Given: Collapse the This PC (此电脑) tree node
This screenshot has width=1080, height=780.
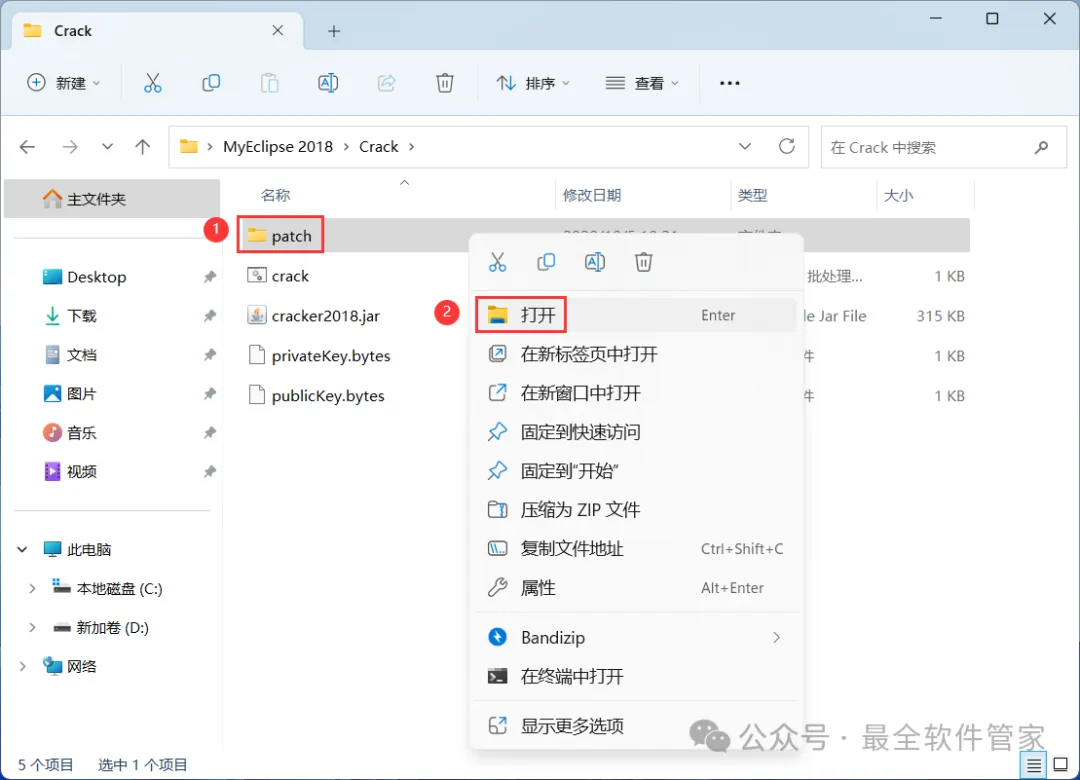Looking at the screenshot, I should (x=22, y=549).
